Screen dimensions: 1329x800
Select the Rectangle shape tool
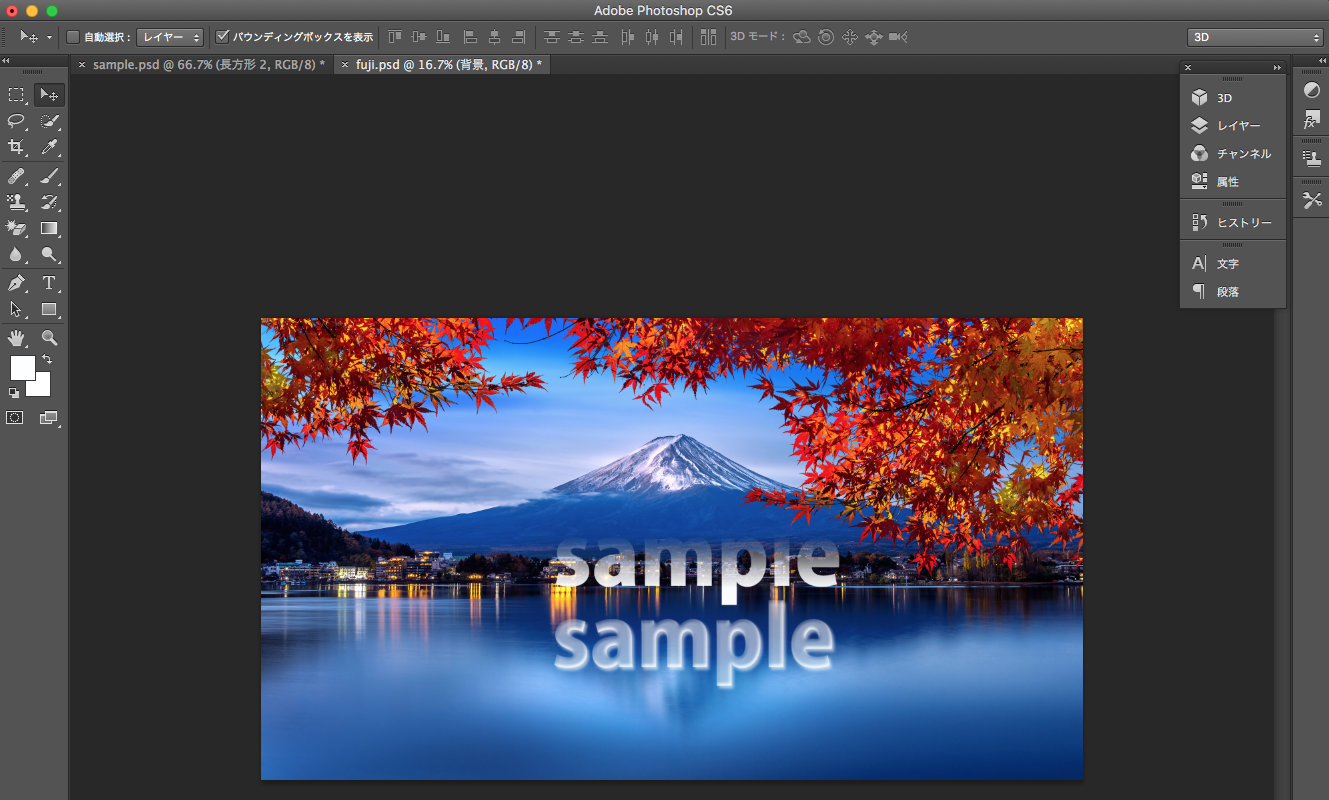[49, 310]
